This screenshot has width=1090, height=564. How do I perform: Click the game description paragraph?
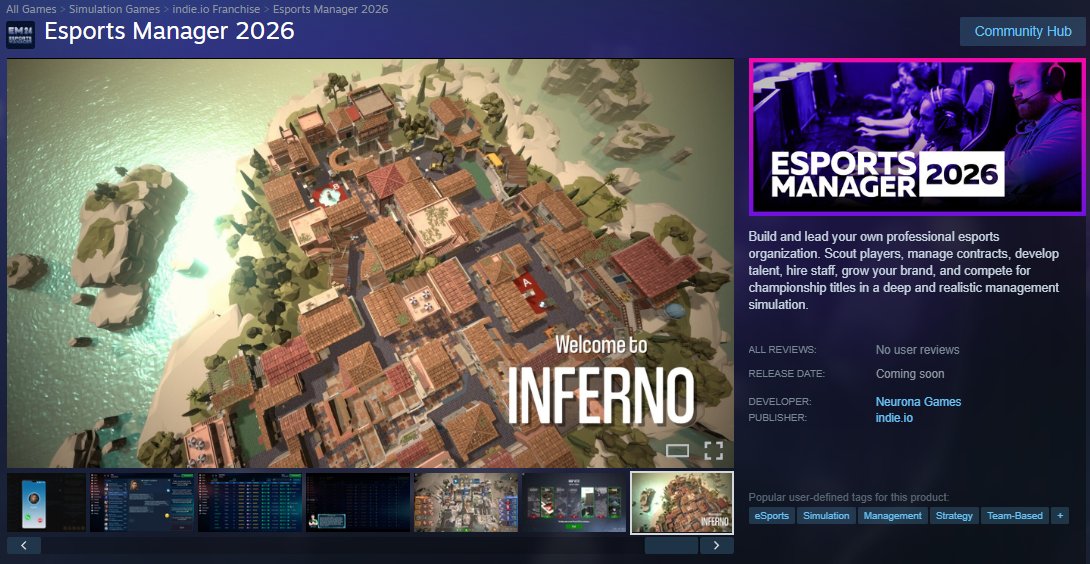904,271
